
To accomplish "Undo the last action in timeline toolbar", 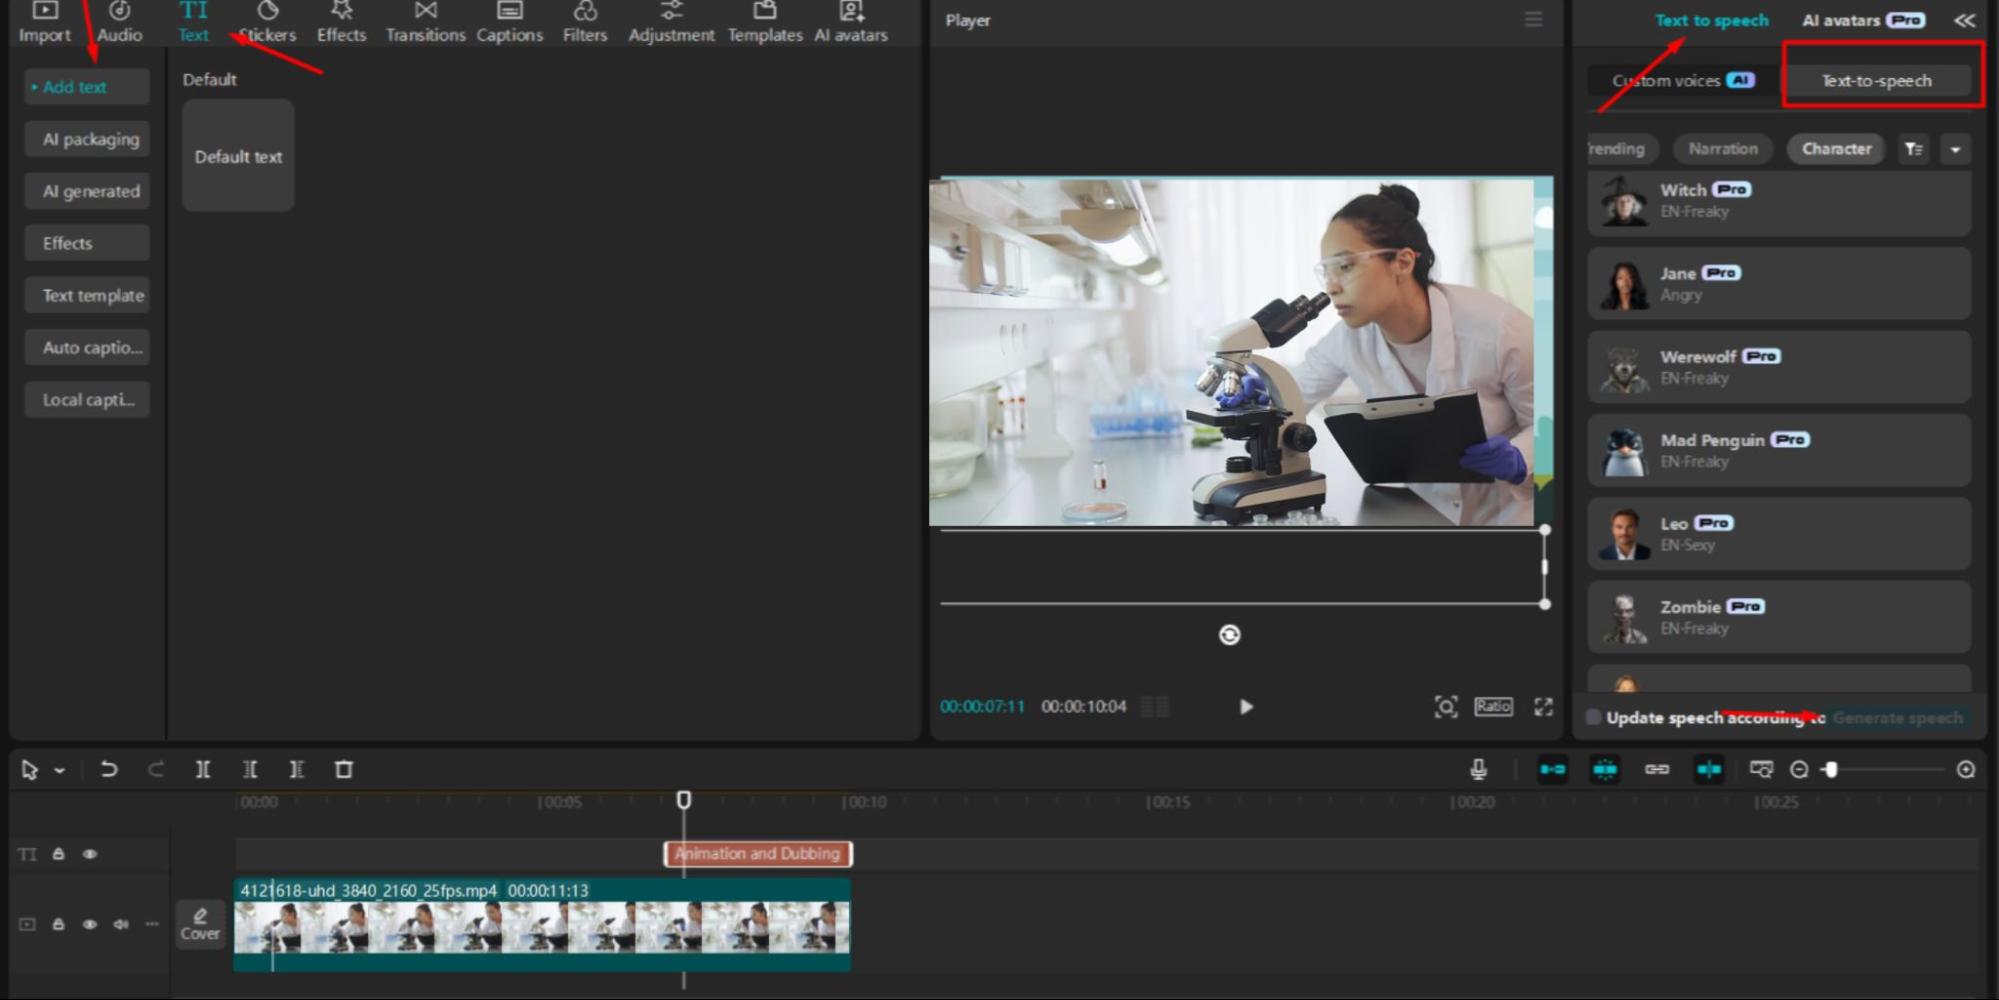I will pos(109,769).
